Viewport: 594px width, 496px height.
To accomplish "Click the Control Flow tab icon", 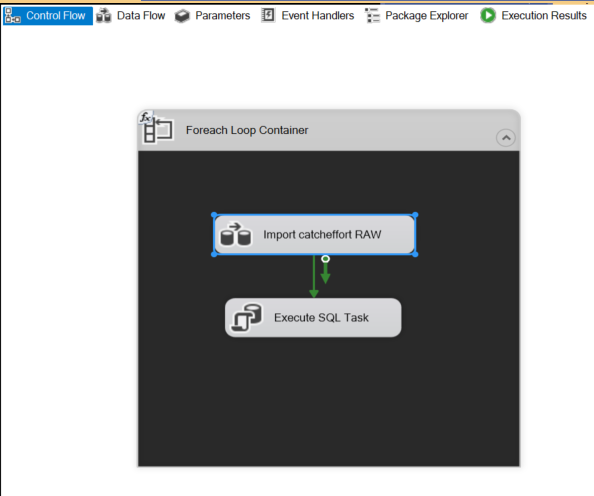I will point(13,16).
